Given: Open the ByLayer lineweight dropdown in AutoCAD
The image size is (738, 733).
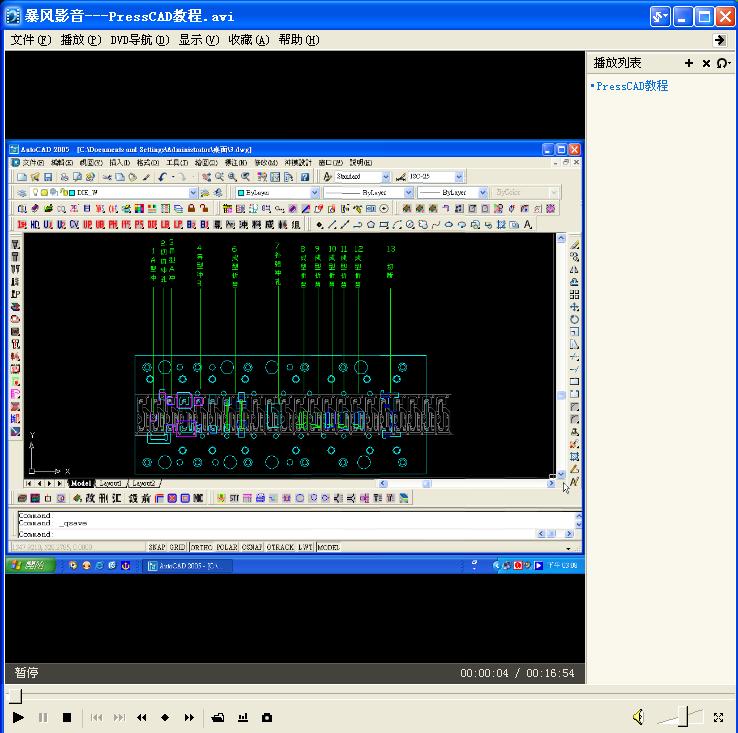Looking at the screenshot, I should click(x=483, y=193).
